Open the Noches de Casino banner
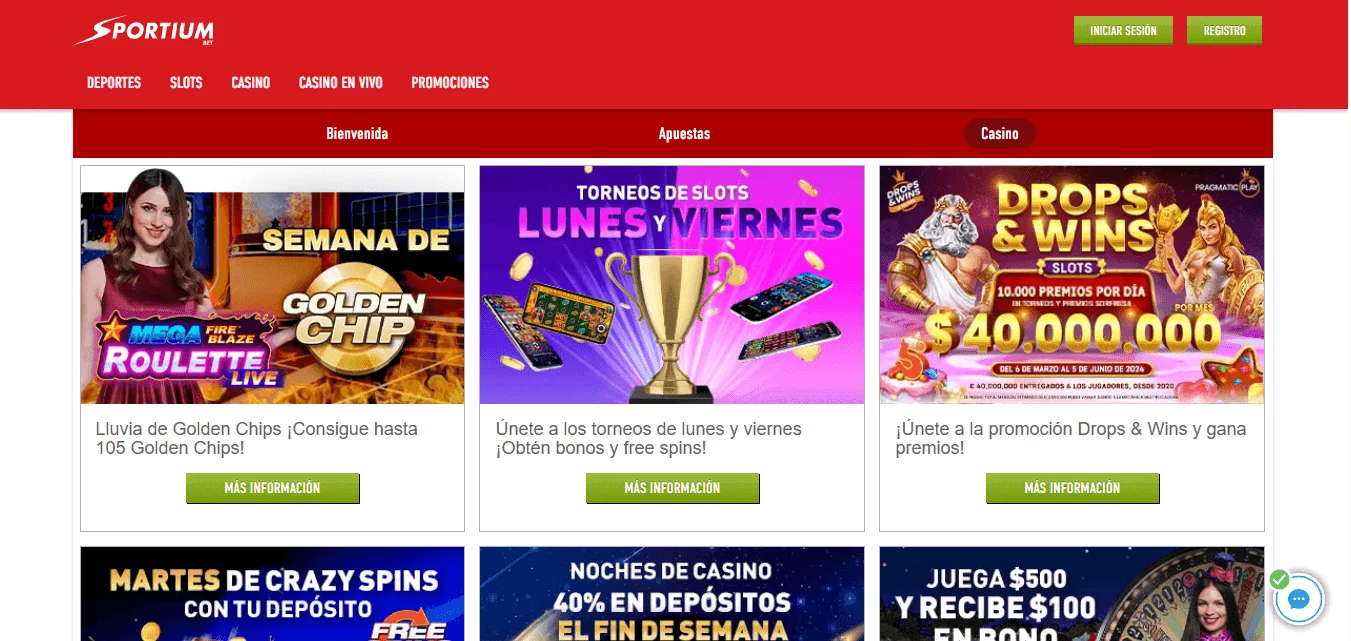 (672, 594)
